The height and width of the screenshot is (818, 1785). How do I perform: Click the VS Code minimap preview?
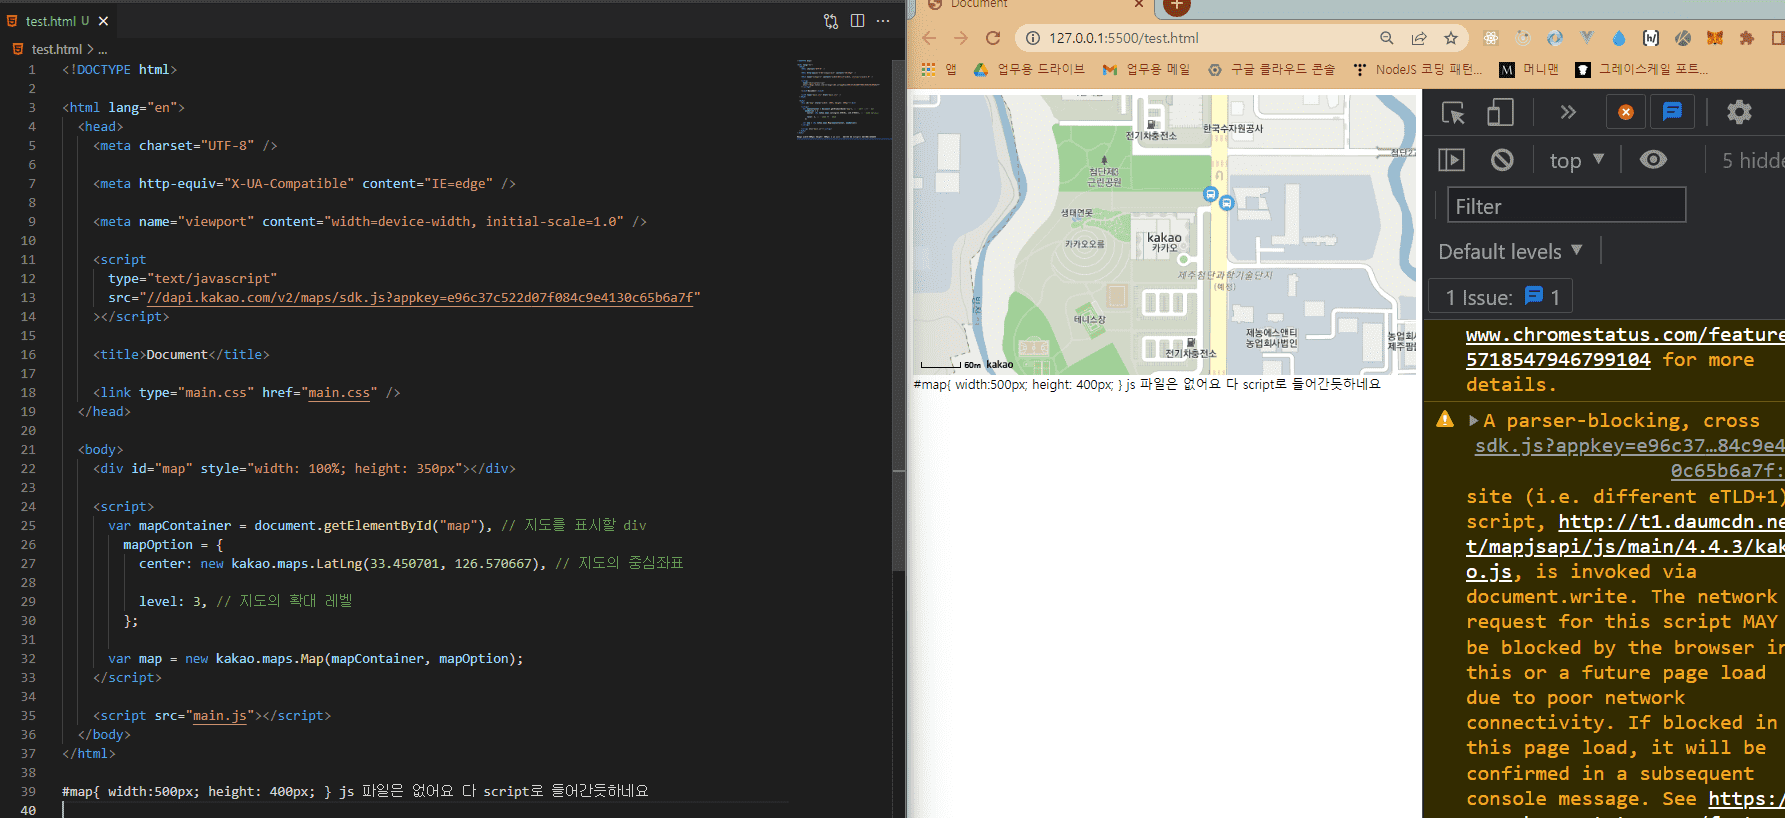[843, 98]
